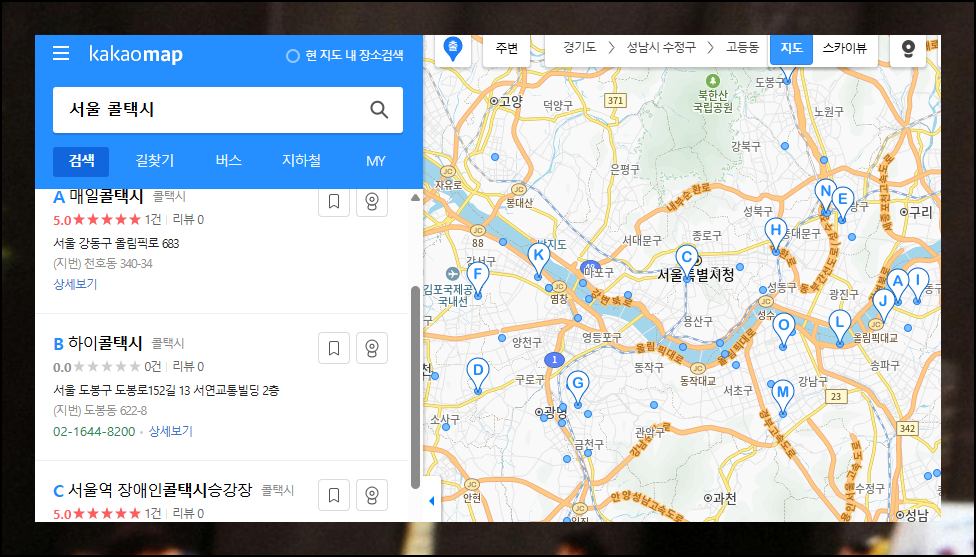Select the 버스 tab

(228, 161)
